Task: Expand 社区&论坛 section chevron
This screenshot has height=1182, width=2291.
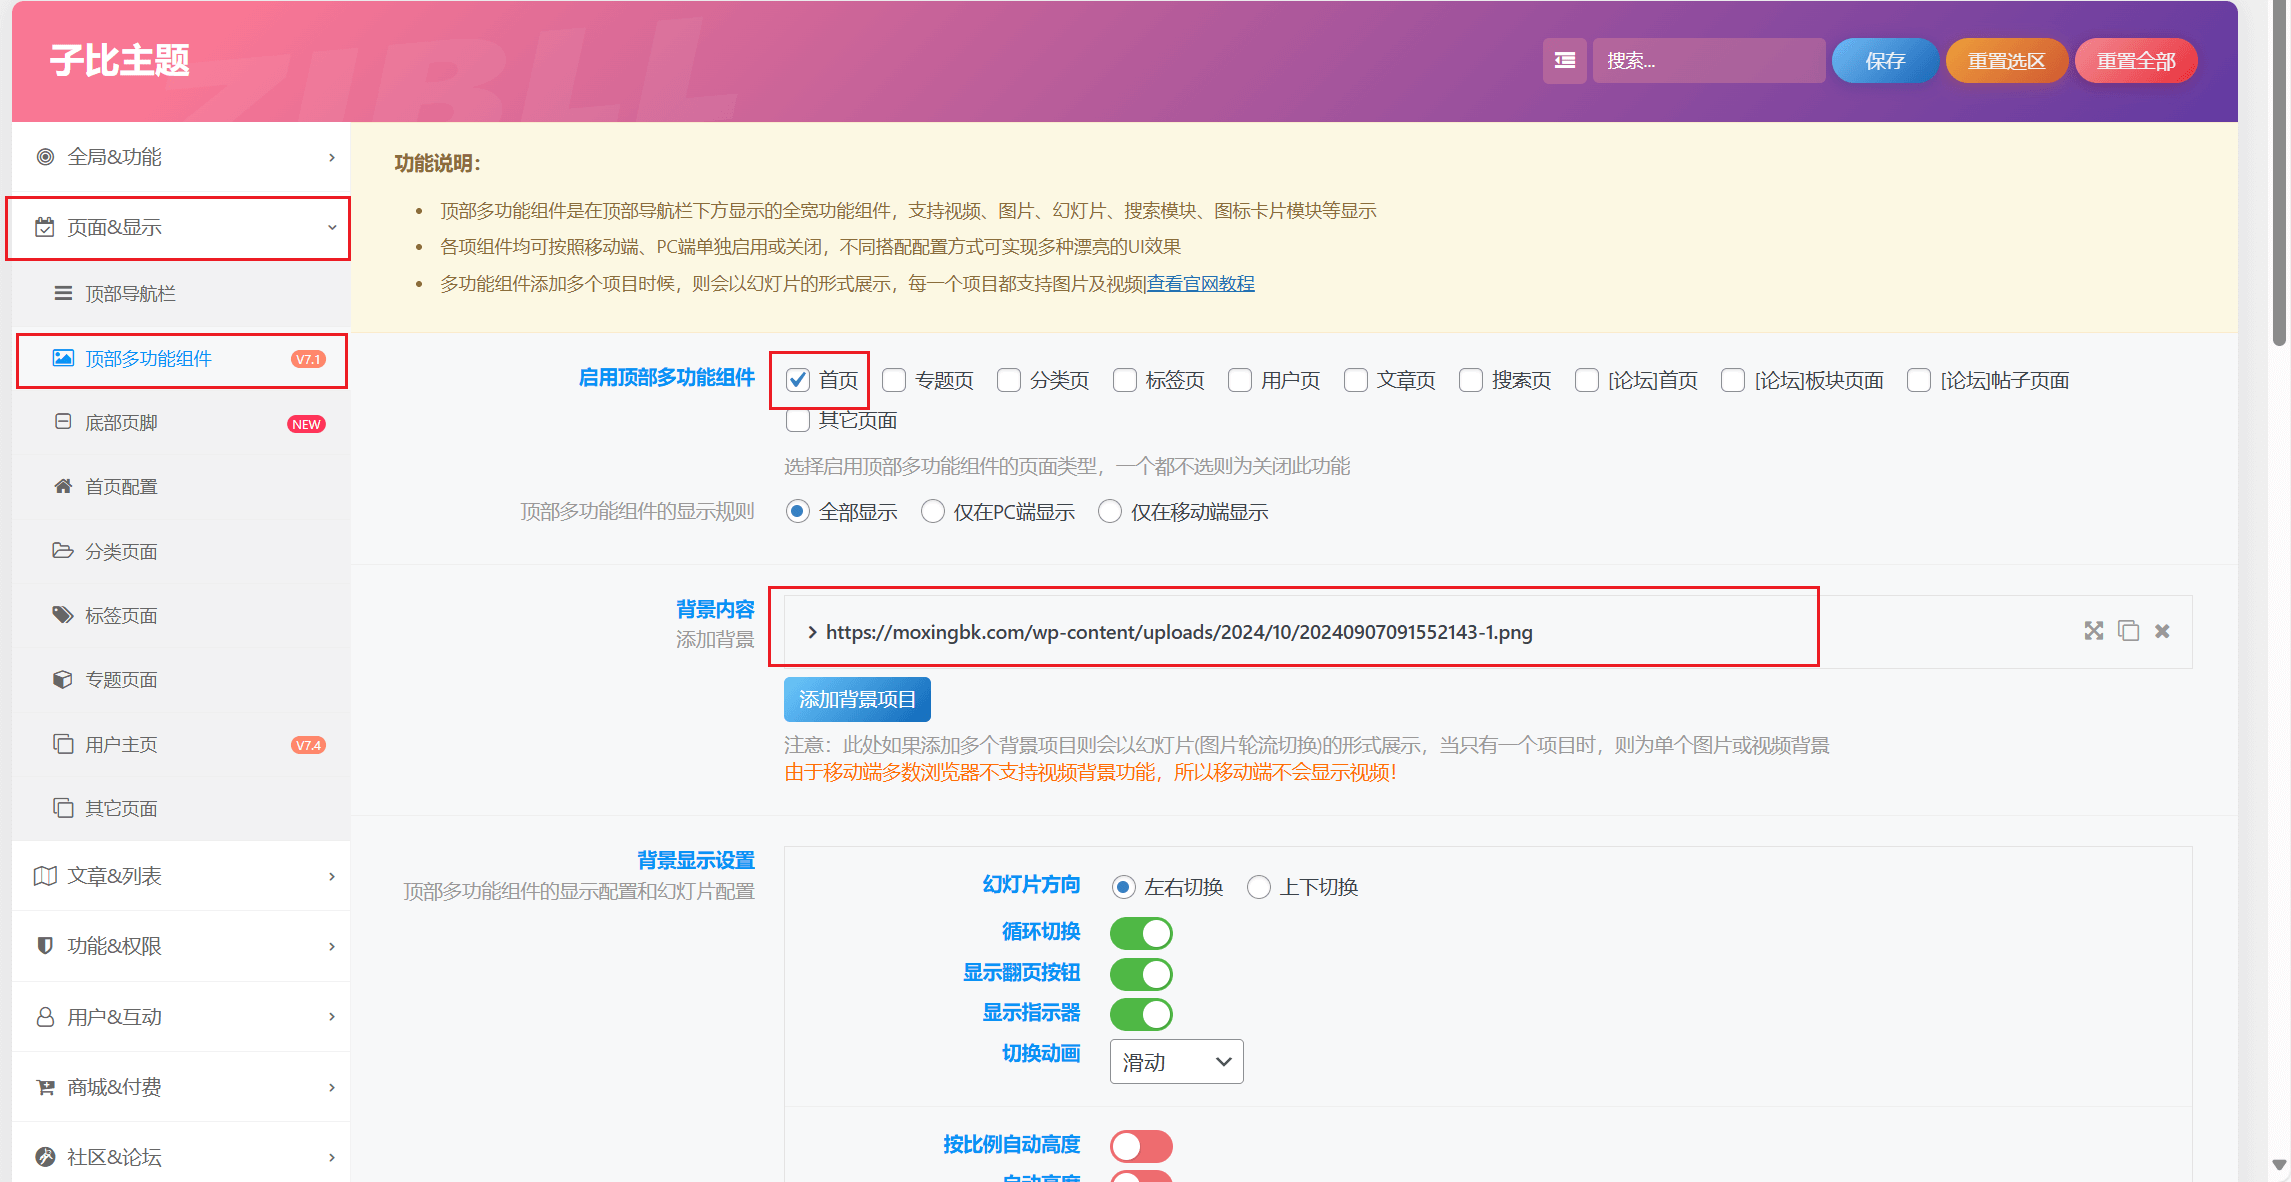Action: [332, 1157]
